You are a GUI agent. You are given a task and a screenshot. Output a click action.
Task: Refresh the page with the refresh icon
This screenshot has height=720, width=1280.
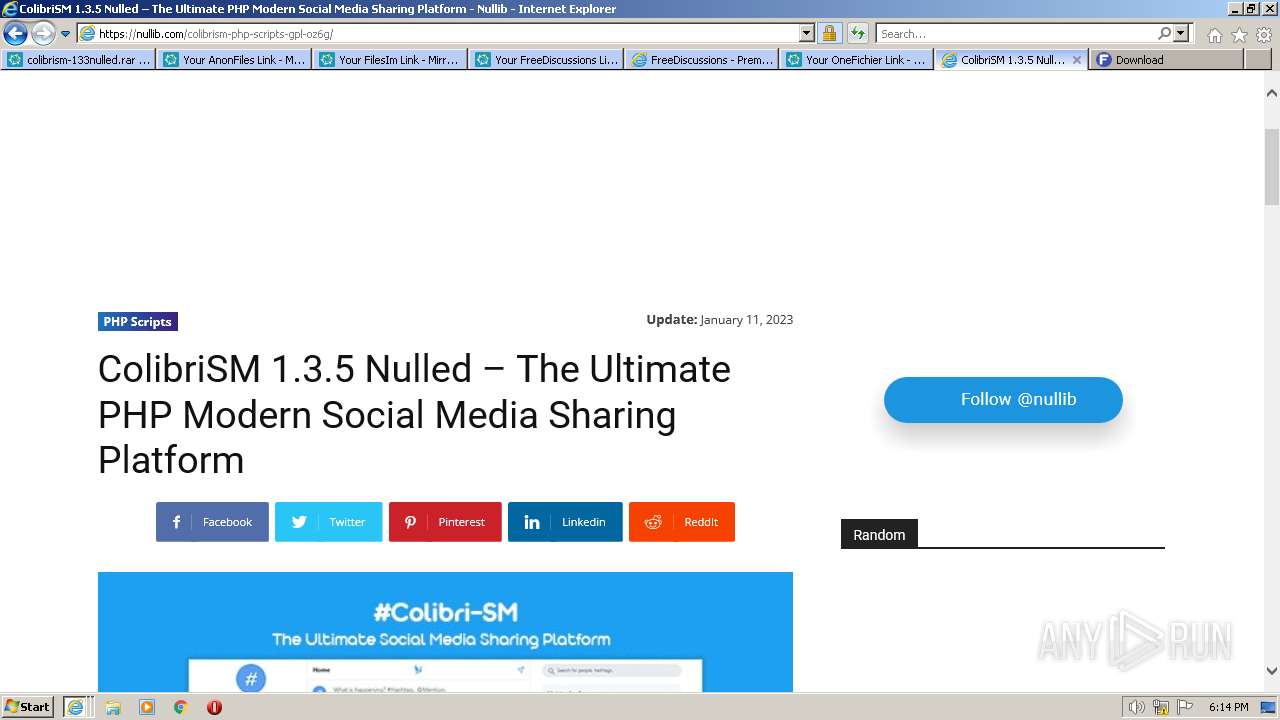tap(858, 33)
